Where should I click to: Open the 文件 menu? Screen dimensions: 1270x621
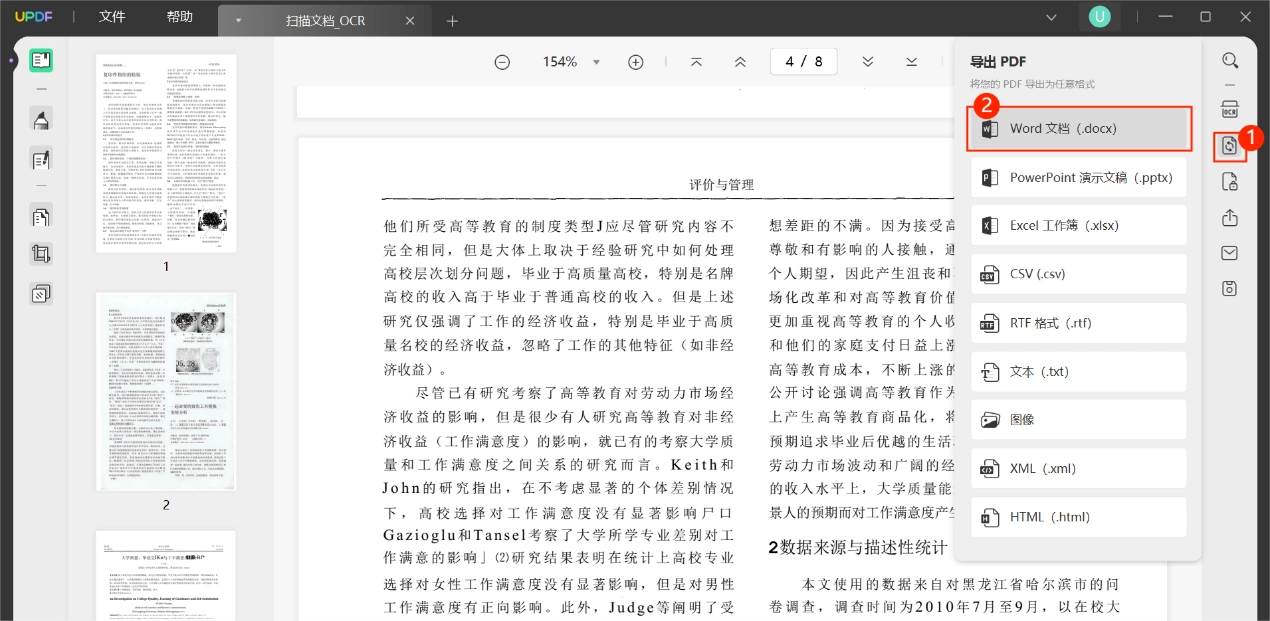(112, 17)
